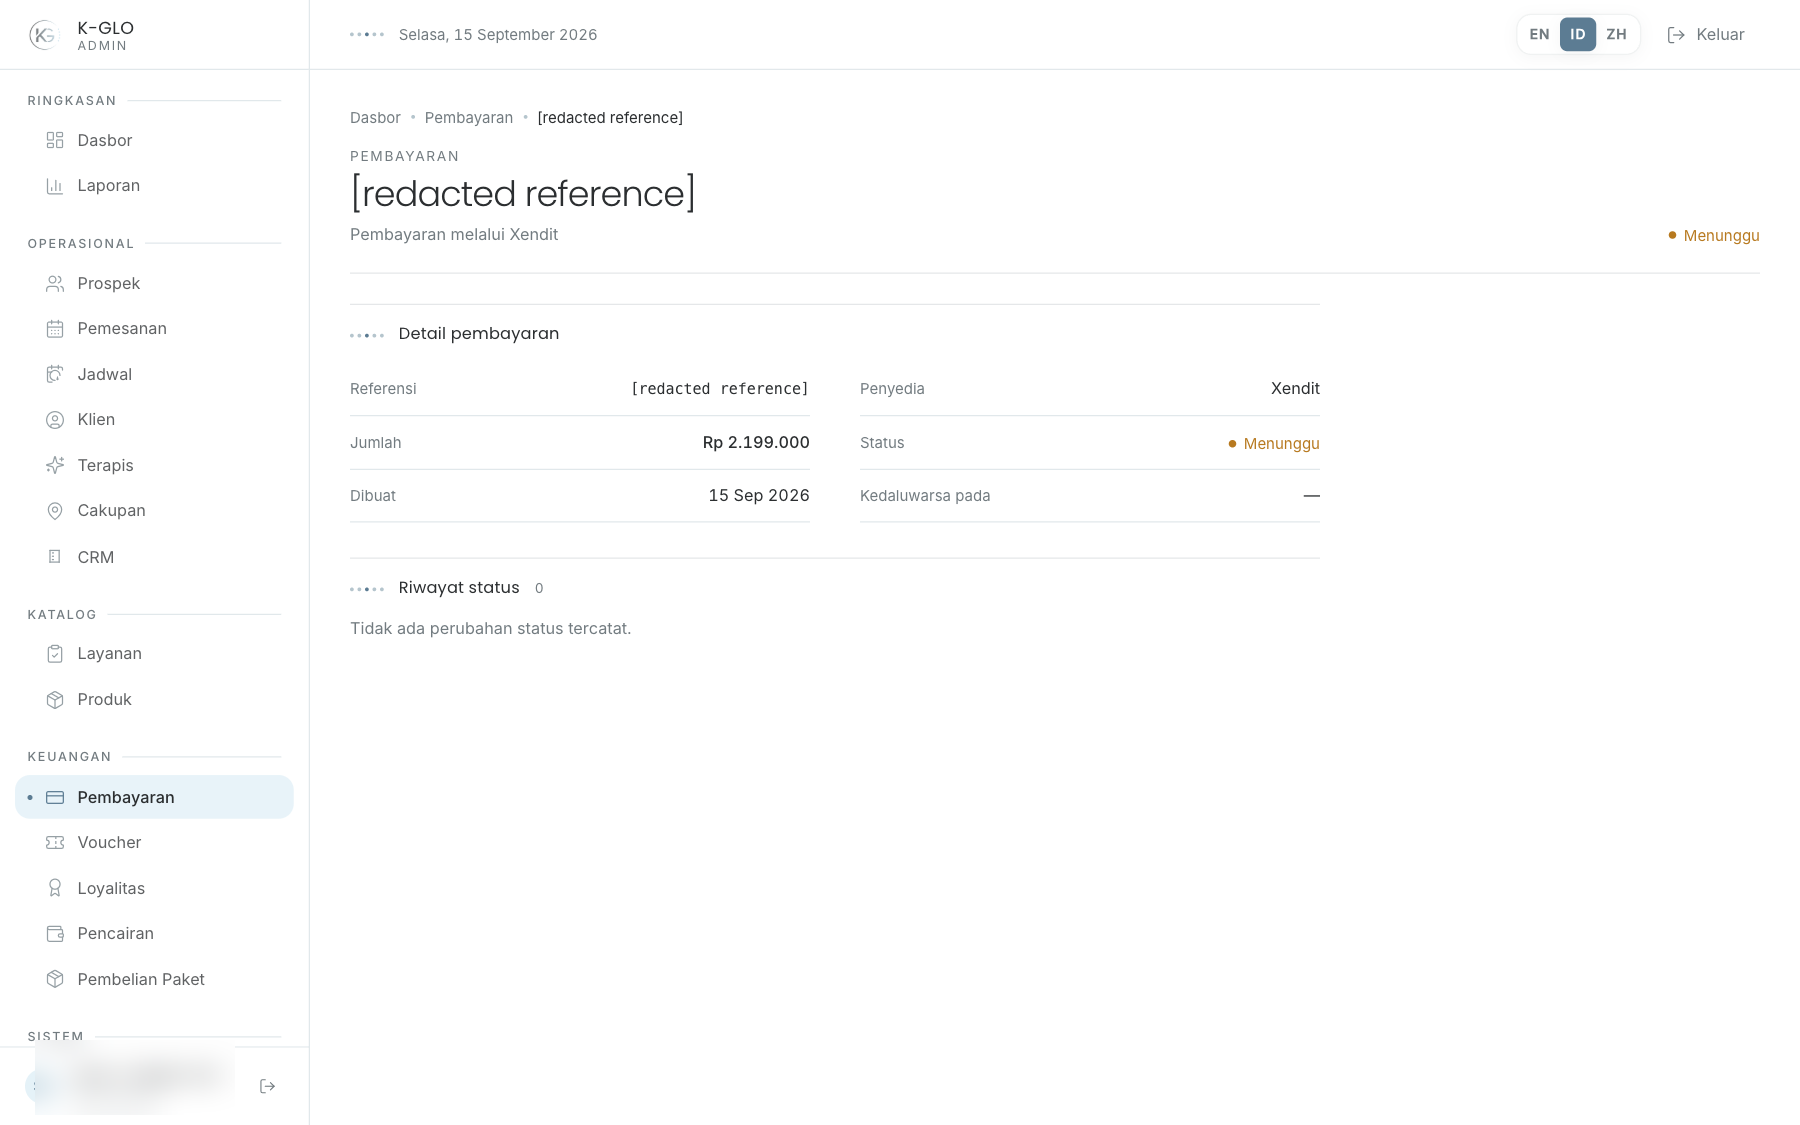The image size is (1800, 1125).
Task: Open the Loyalitas award icon
Action: pos(55,888)
